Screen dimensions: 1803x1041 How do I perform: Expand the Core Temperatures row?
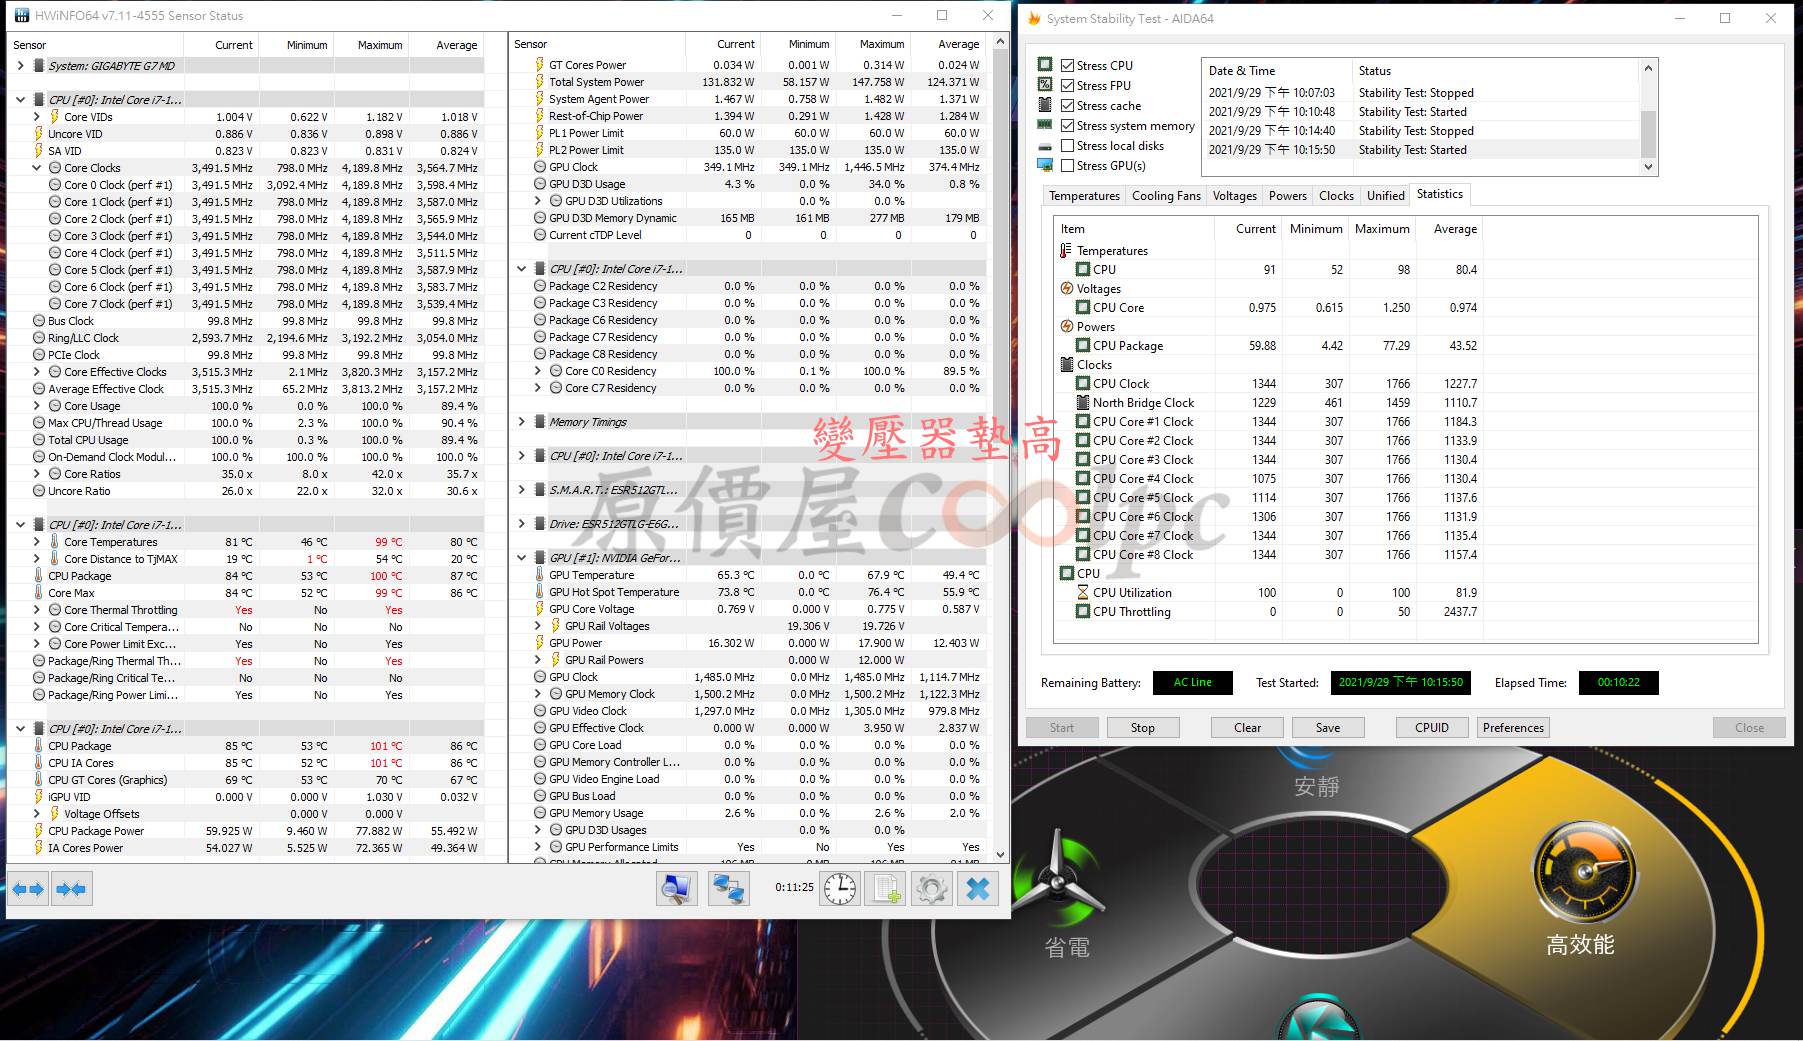click(x=37, y=542)
